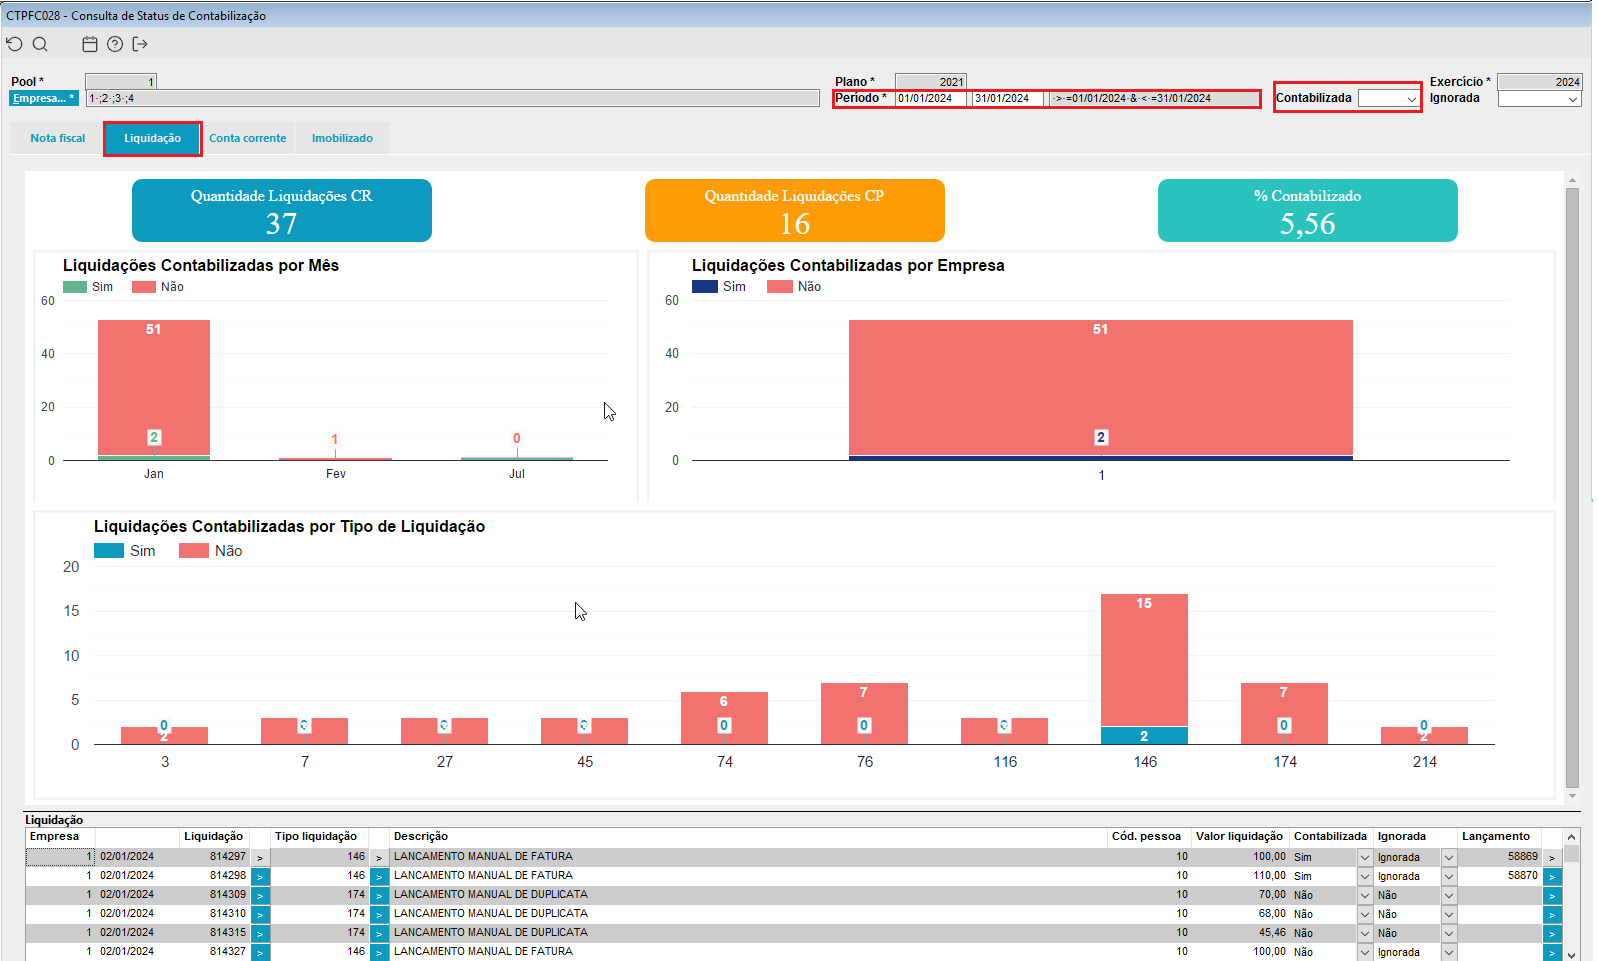Go to the Imobilizado tab
This screenshot has width=1598, height=961.
pyautogui.click(x=342, y=138)
